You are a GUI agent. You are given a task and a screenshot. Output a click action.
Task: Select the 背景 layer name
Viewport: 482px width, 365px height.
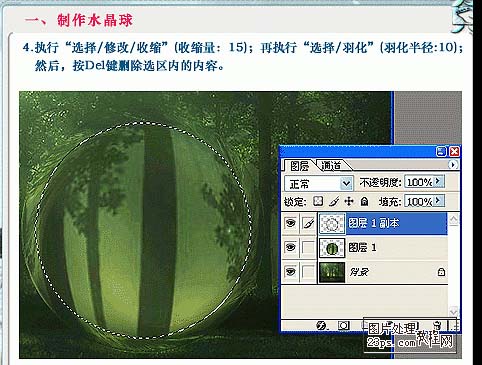coord(359,272)
